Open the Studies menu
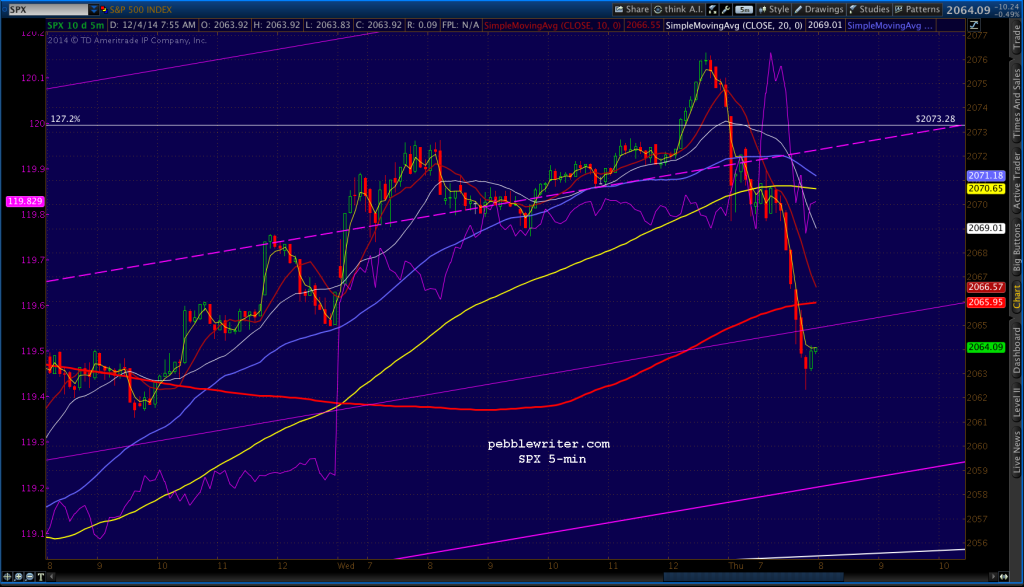The image size is (1024, 587). tap(869, 9)
